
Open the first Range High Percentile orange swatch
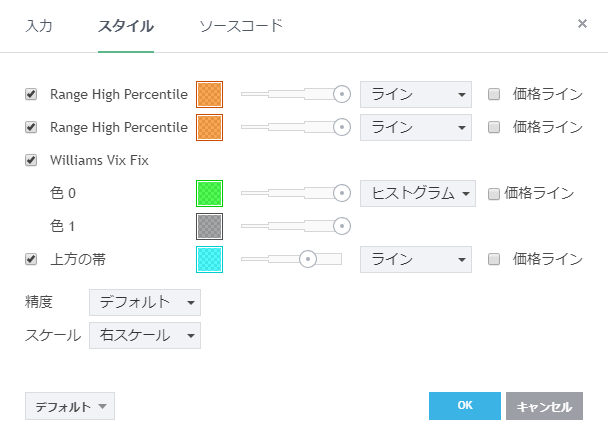[x=210, y=95]
